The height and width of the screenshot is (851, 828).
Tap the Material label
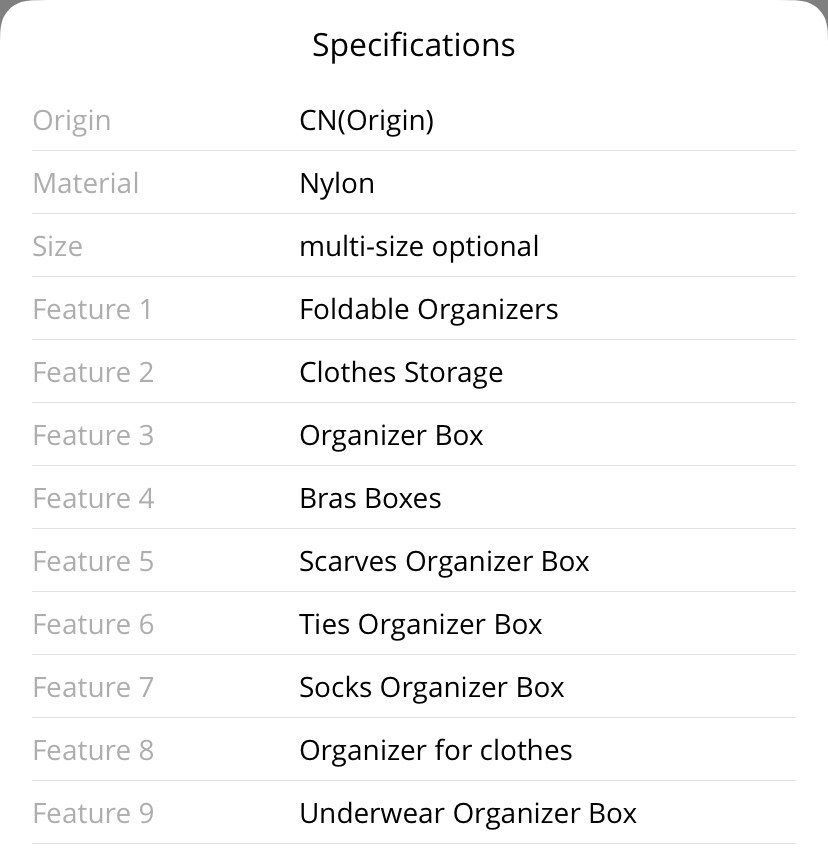(86, 183)
